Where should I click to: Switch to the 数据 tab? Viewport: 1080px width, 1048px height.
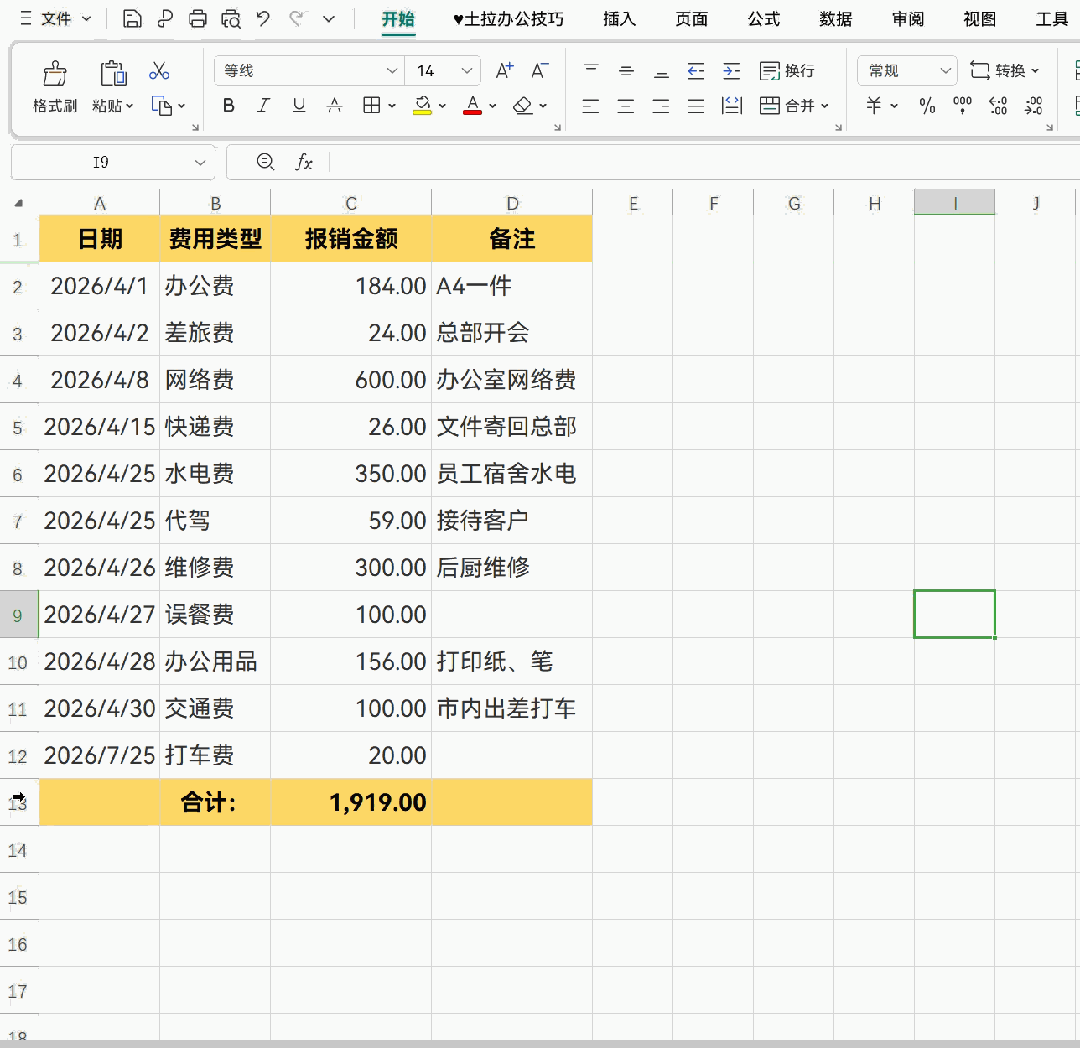tap(835, 19)
